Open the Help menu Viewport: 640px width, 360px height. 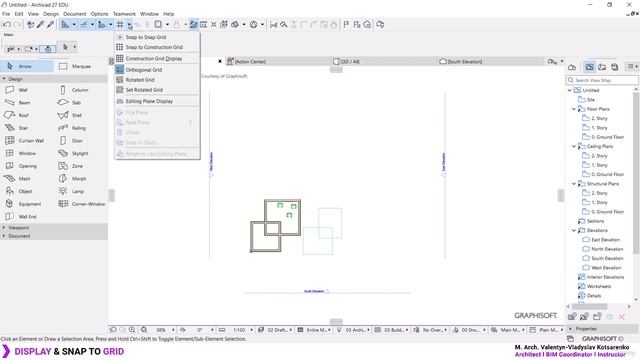[x=168, y=14]
